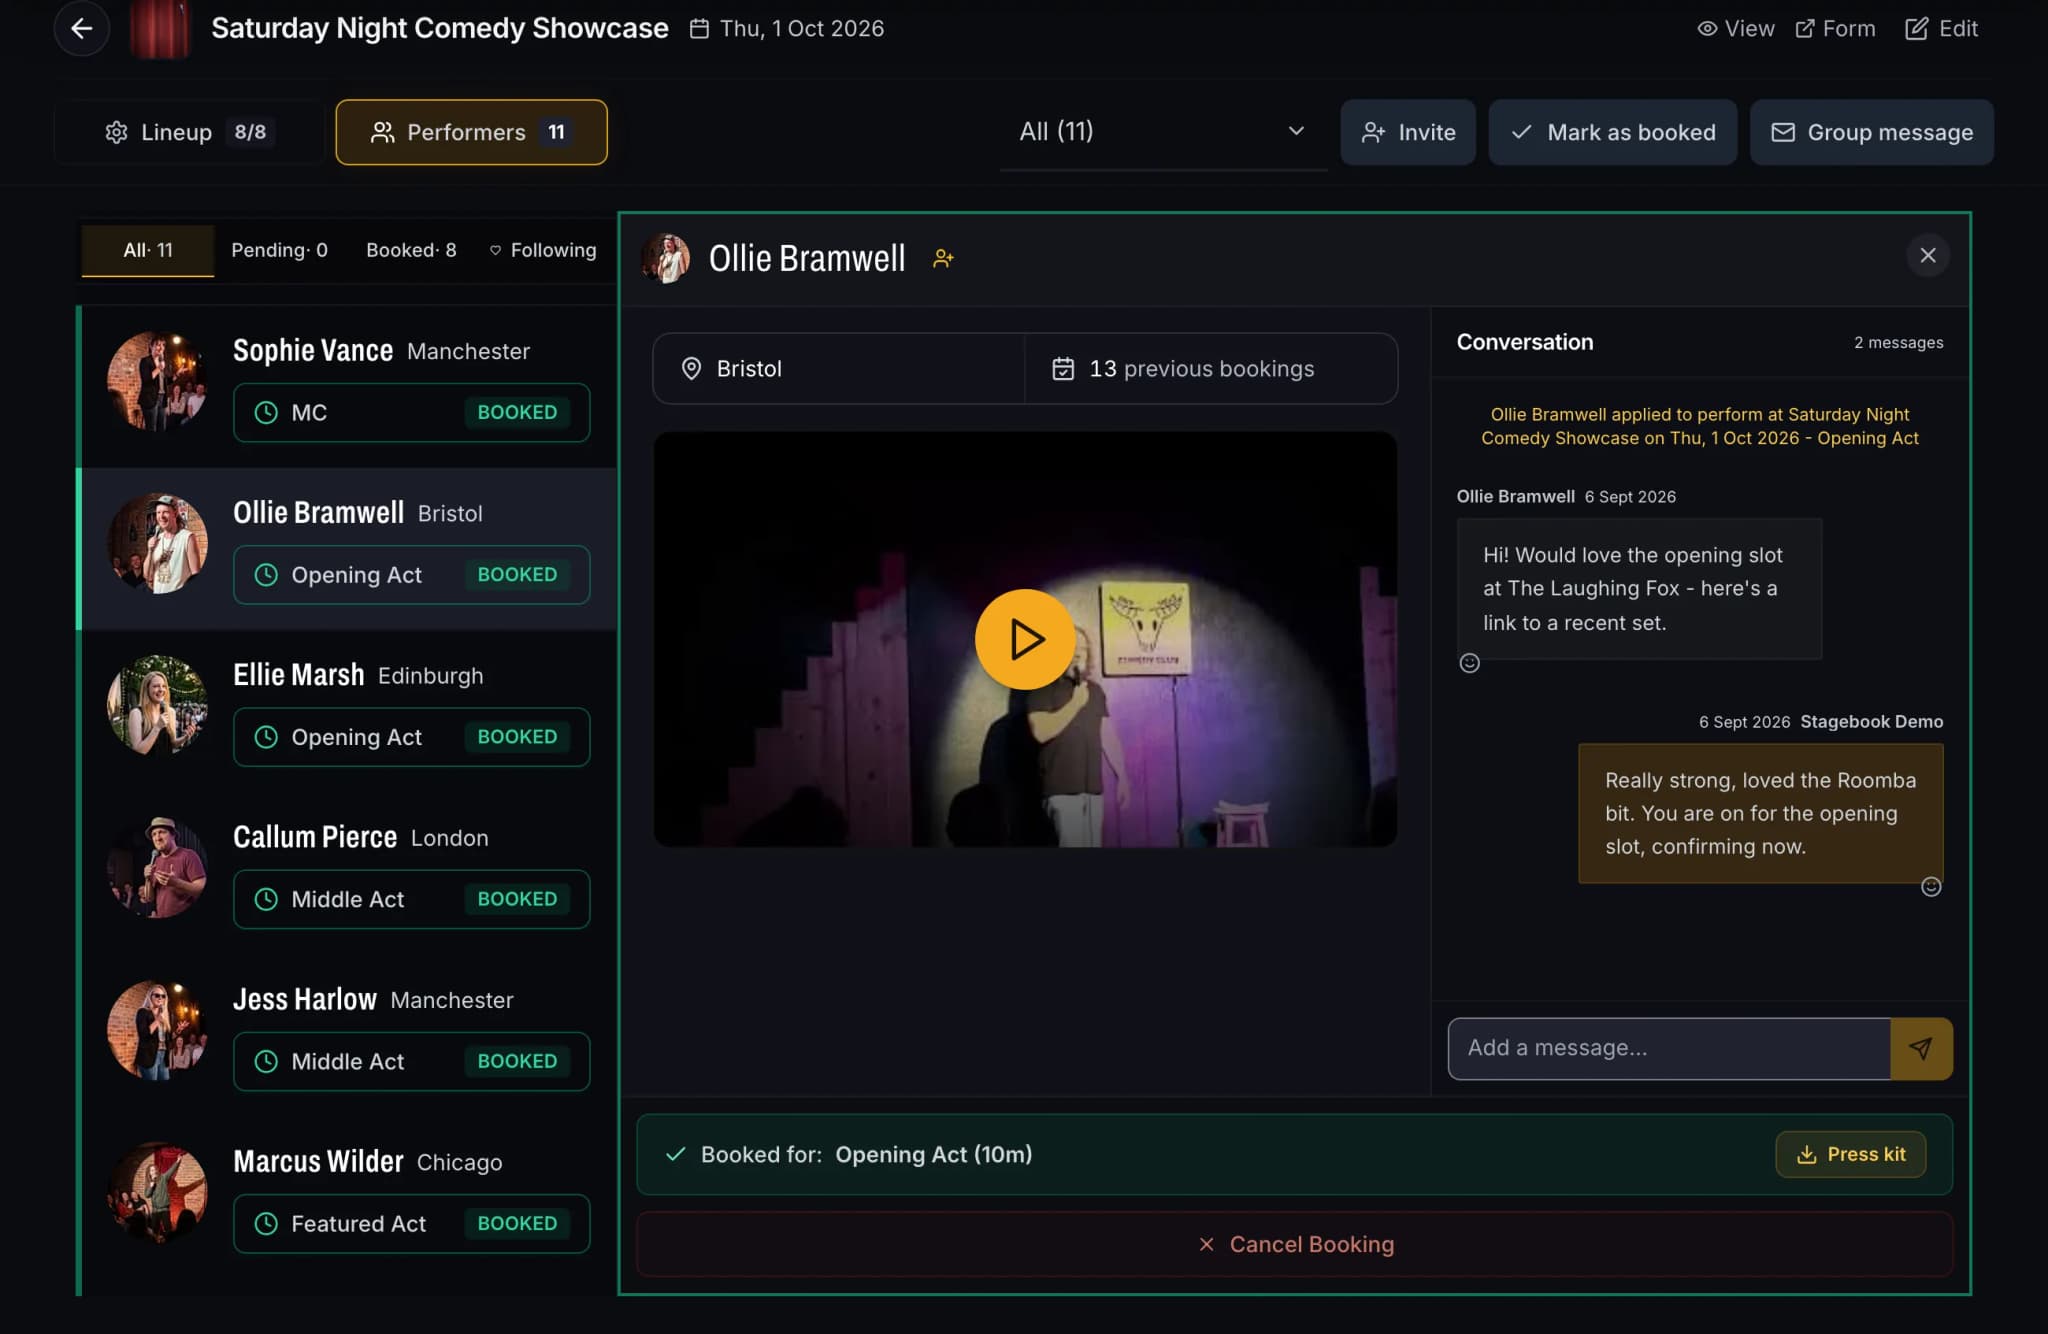The height and width of the screenshot is (1334, 2048).
Task: Click Mark as booked button
Action: (x=1613, y=132)
